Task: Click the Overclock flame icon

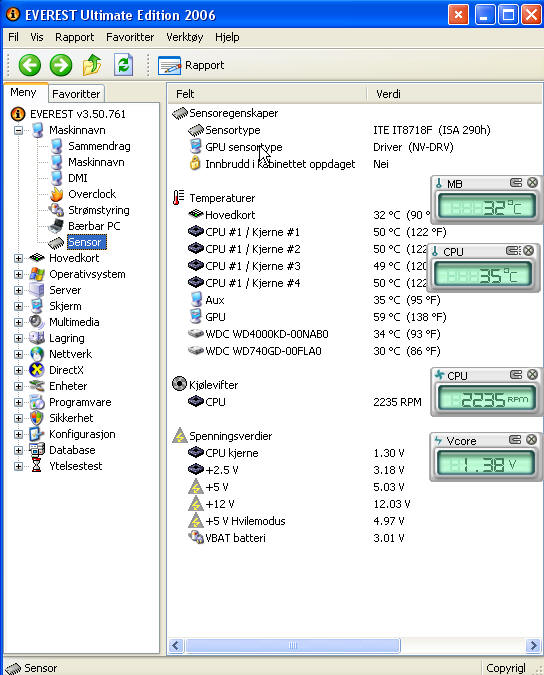Action: tap(56, 194)
